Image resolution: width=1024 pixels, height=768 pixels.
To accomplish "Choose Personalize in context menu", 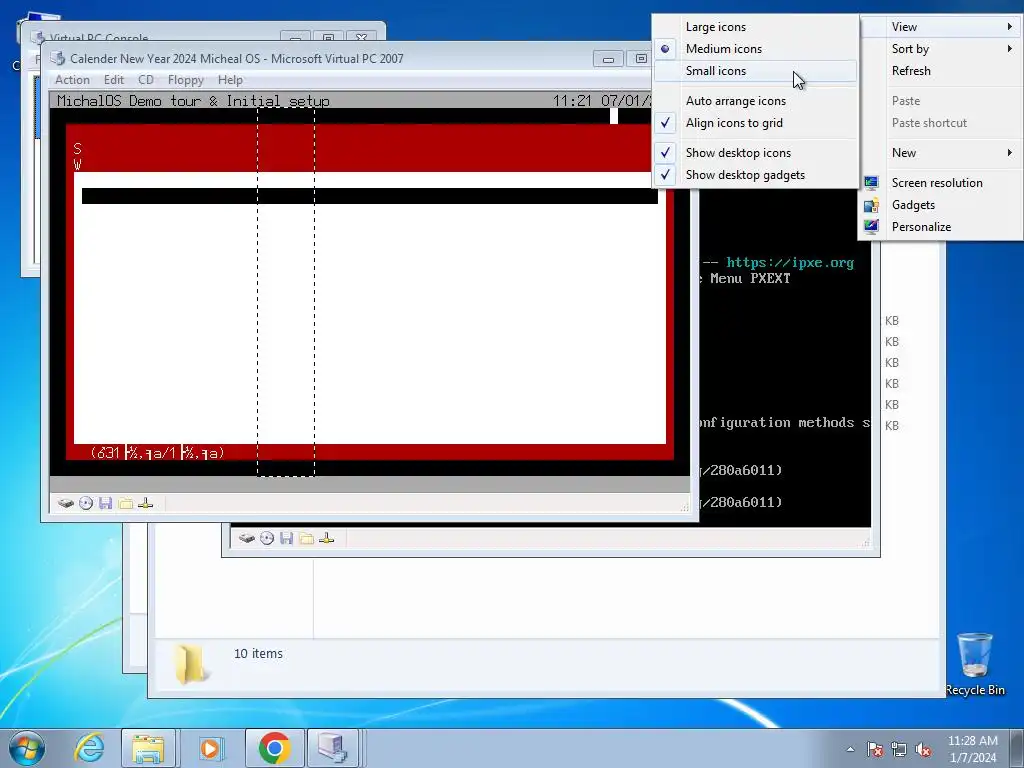I will 940,227.
